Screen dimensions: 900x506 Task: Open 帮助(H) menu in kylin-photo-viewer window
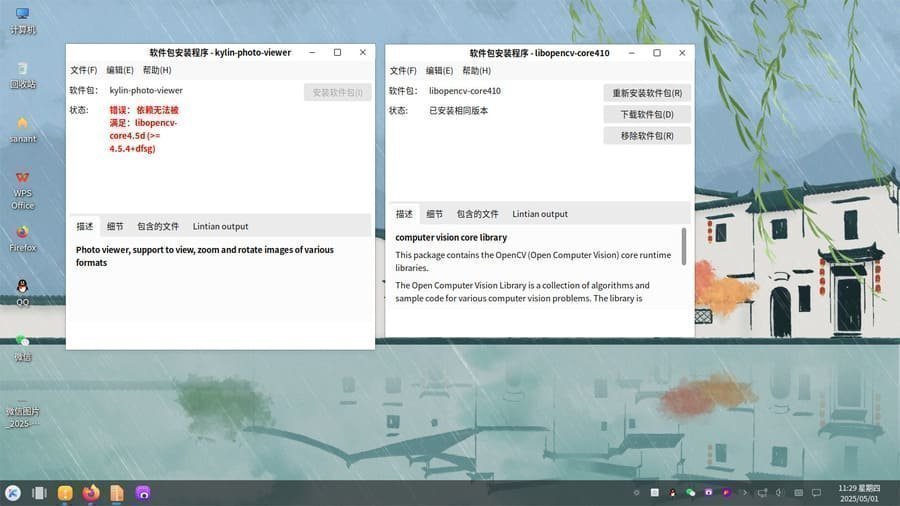[157, 70]
